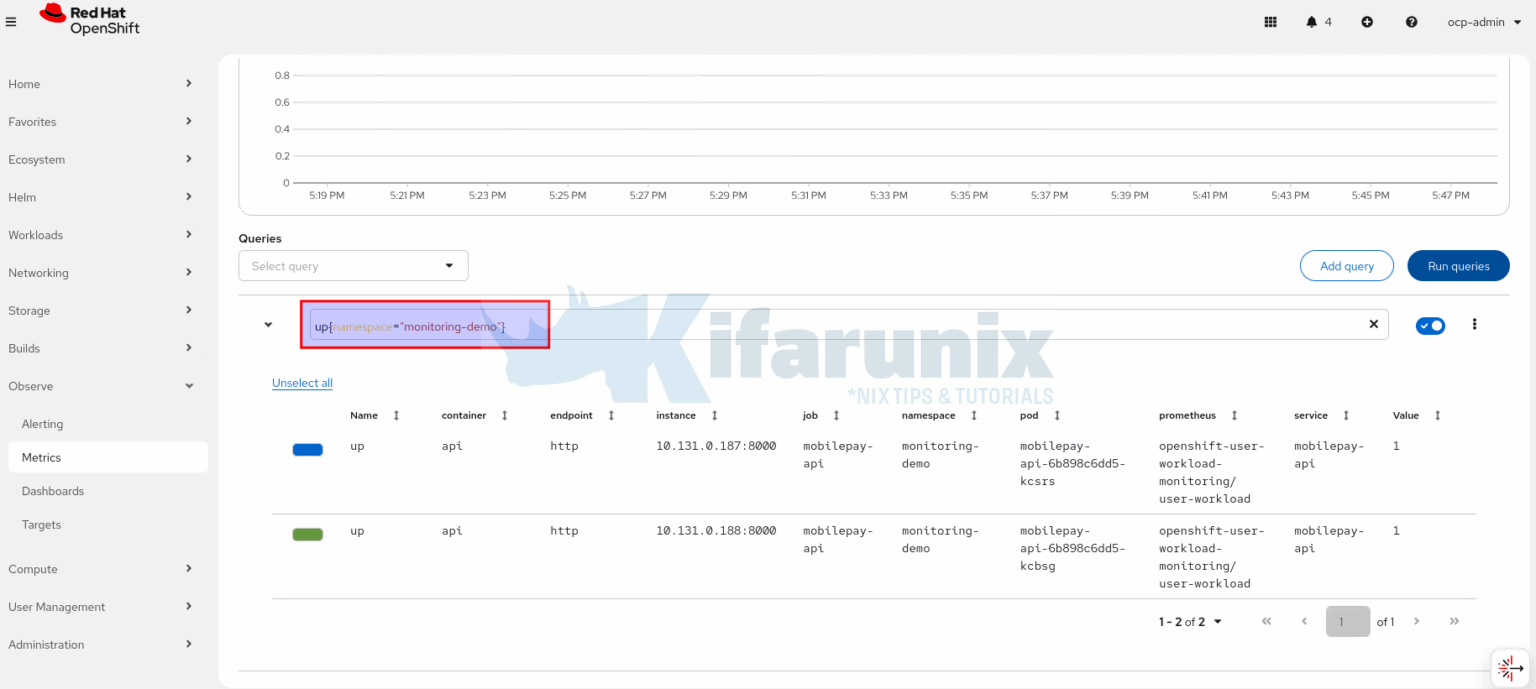
Task: Open the Metrics page
Action: coord(108,457)
